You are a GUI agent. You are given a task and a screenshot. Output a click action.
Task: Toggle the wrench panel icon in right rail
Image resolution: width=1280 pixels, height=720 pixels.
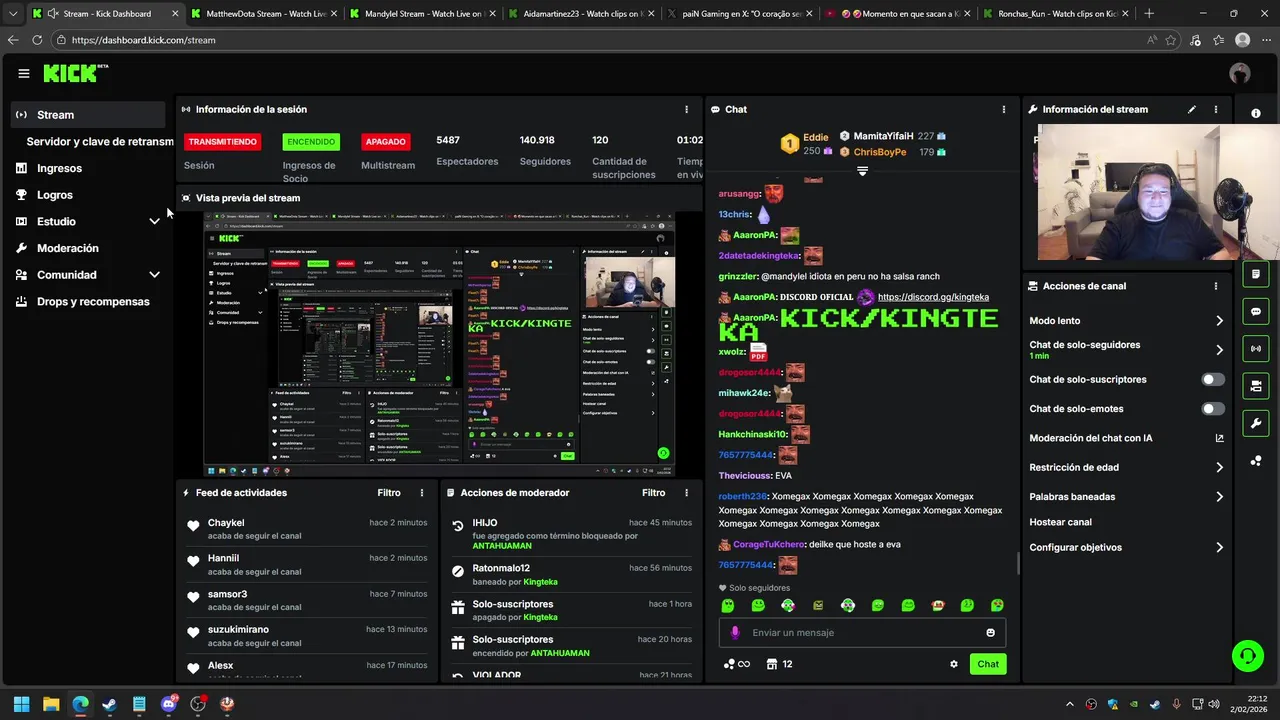click(1256, 423)
